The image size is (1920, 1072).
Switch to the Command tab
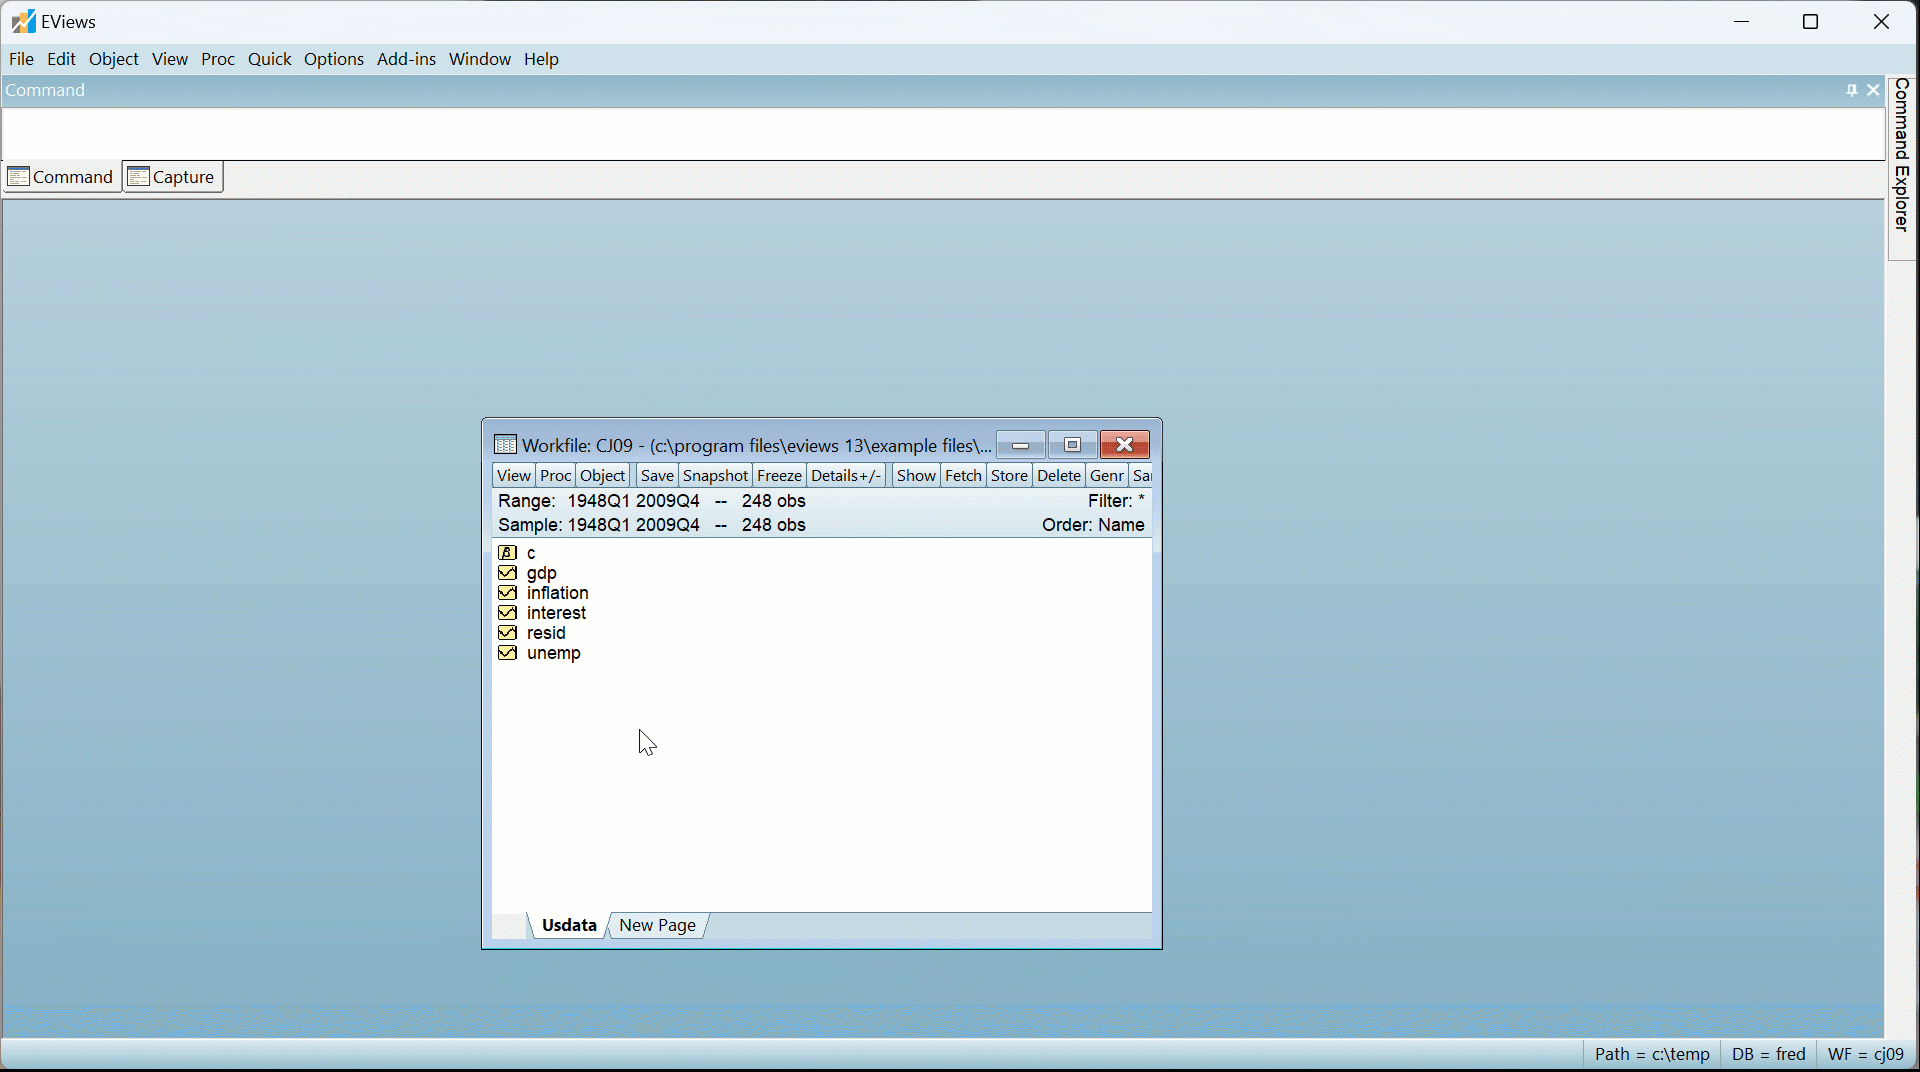(61, 177)
